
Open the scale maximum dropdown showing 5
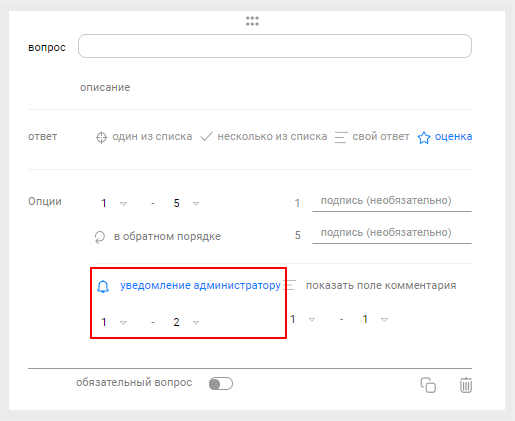coord(186,203)
